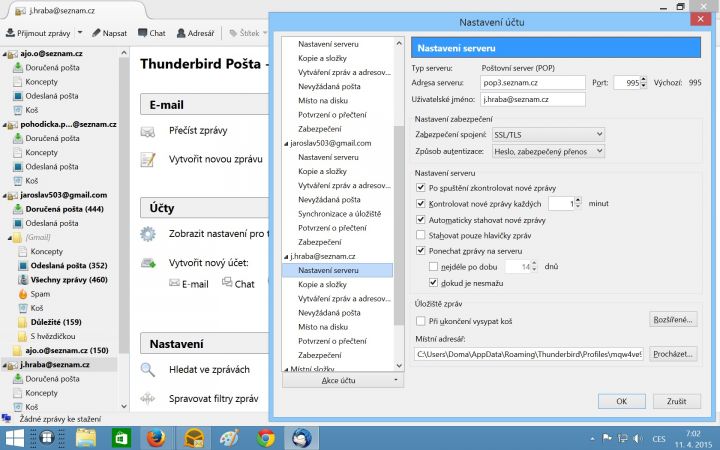Open Paint palette taskbar icon
Screen dimensions: 720x450
229,438
